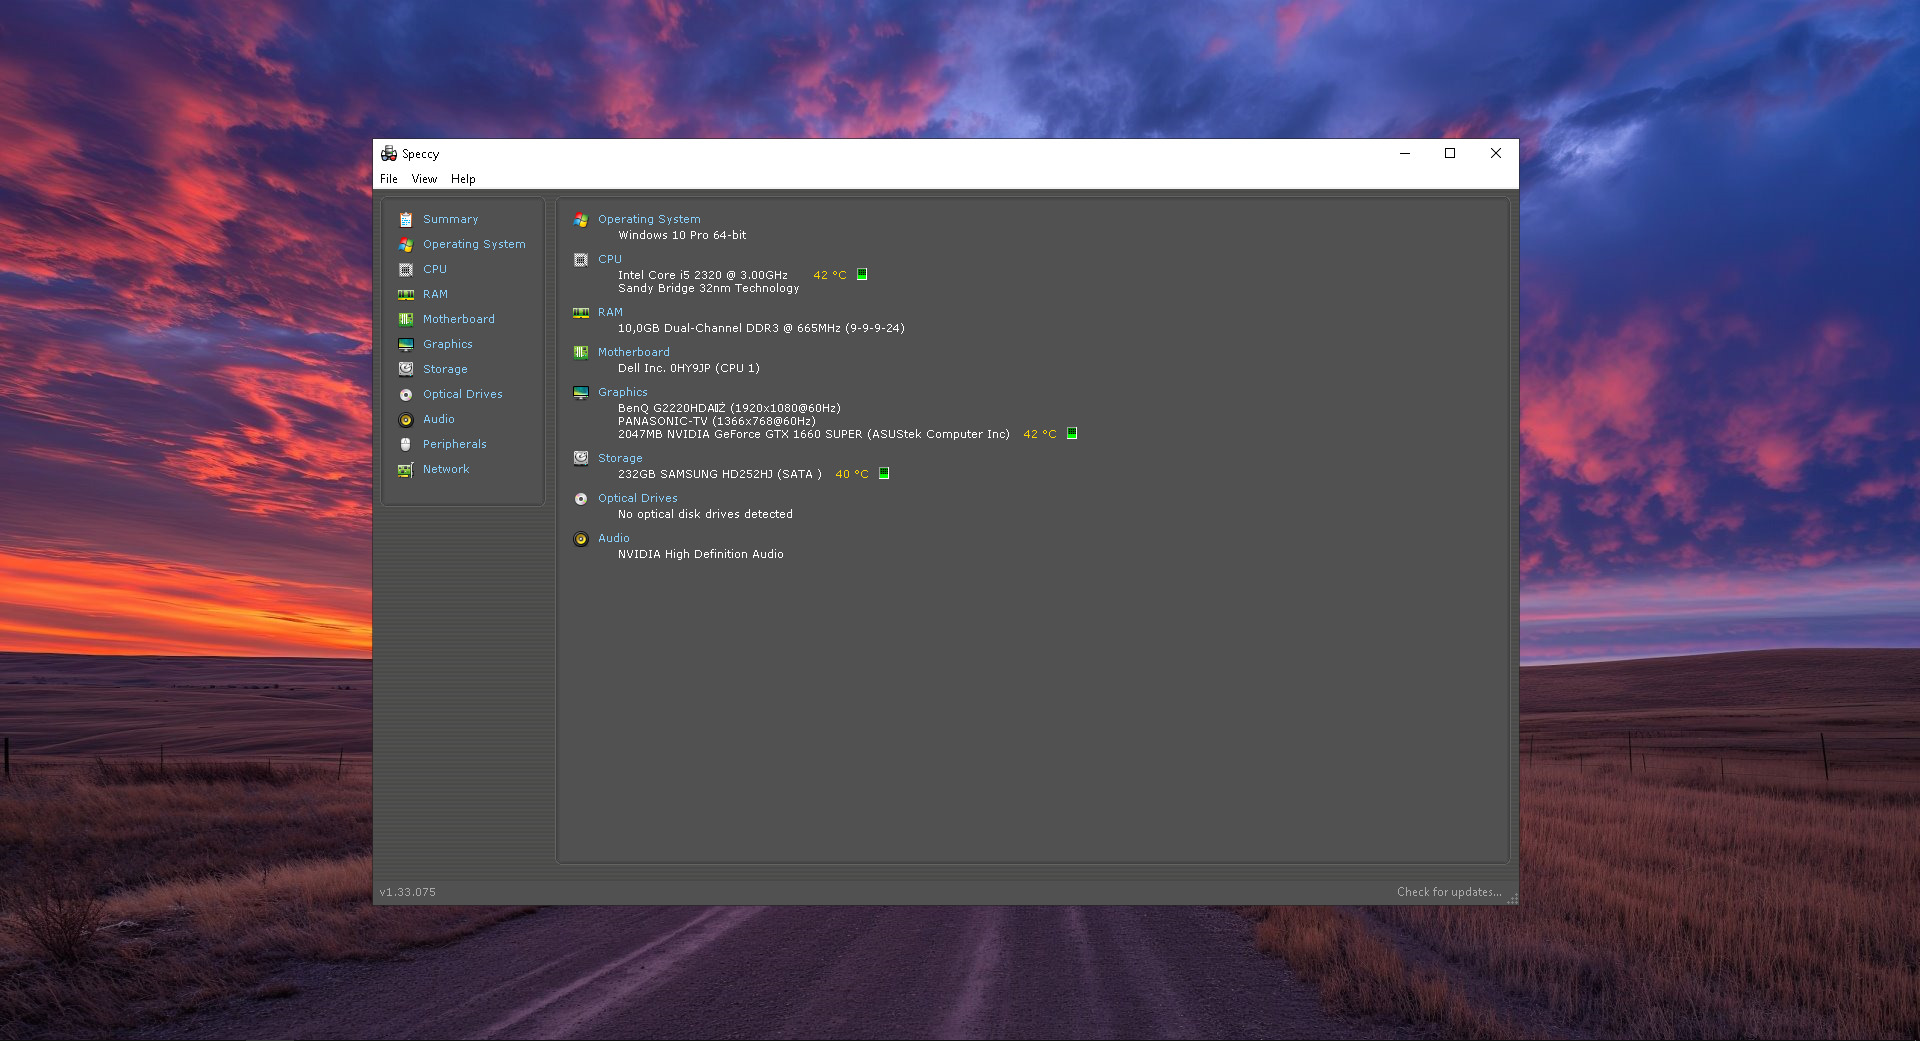
Task: Click the Dell Inc. 0HY9JP motherboard text
Action: (x=689, y=368)
